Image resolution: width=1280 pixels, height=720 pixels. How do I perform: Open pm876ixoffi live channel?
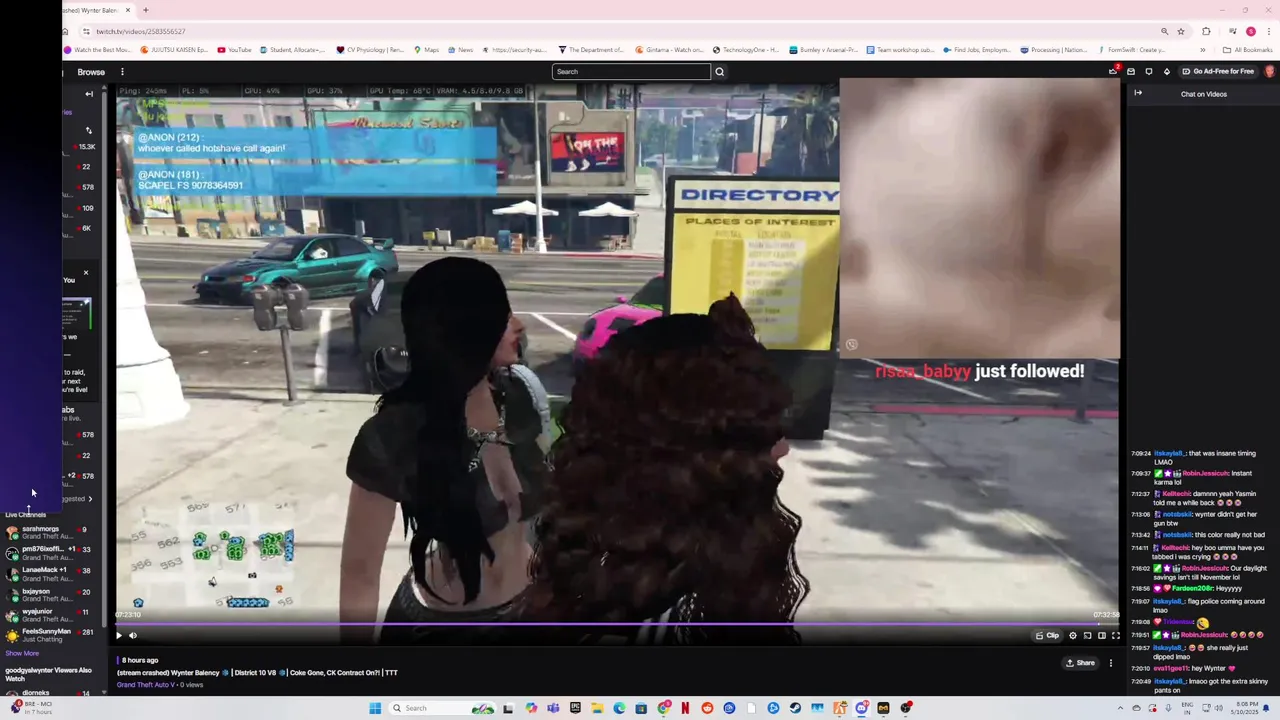pyautogui.click(x=48, y=553)
